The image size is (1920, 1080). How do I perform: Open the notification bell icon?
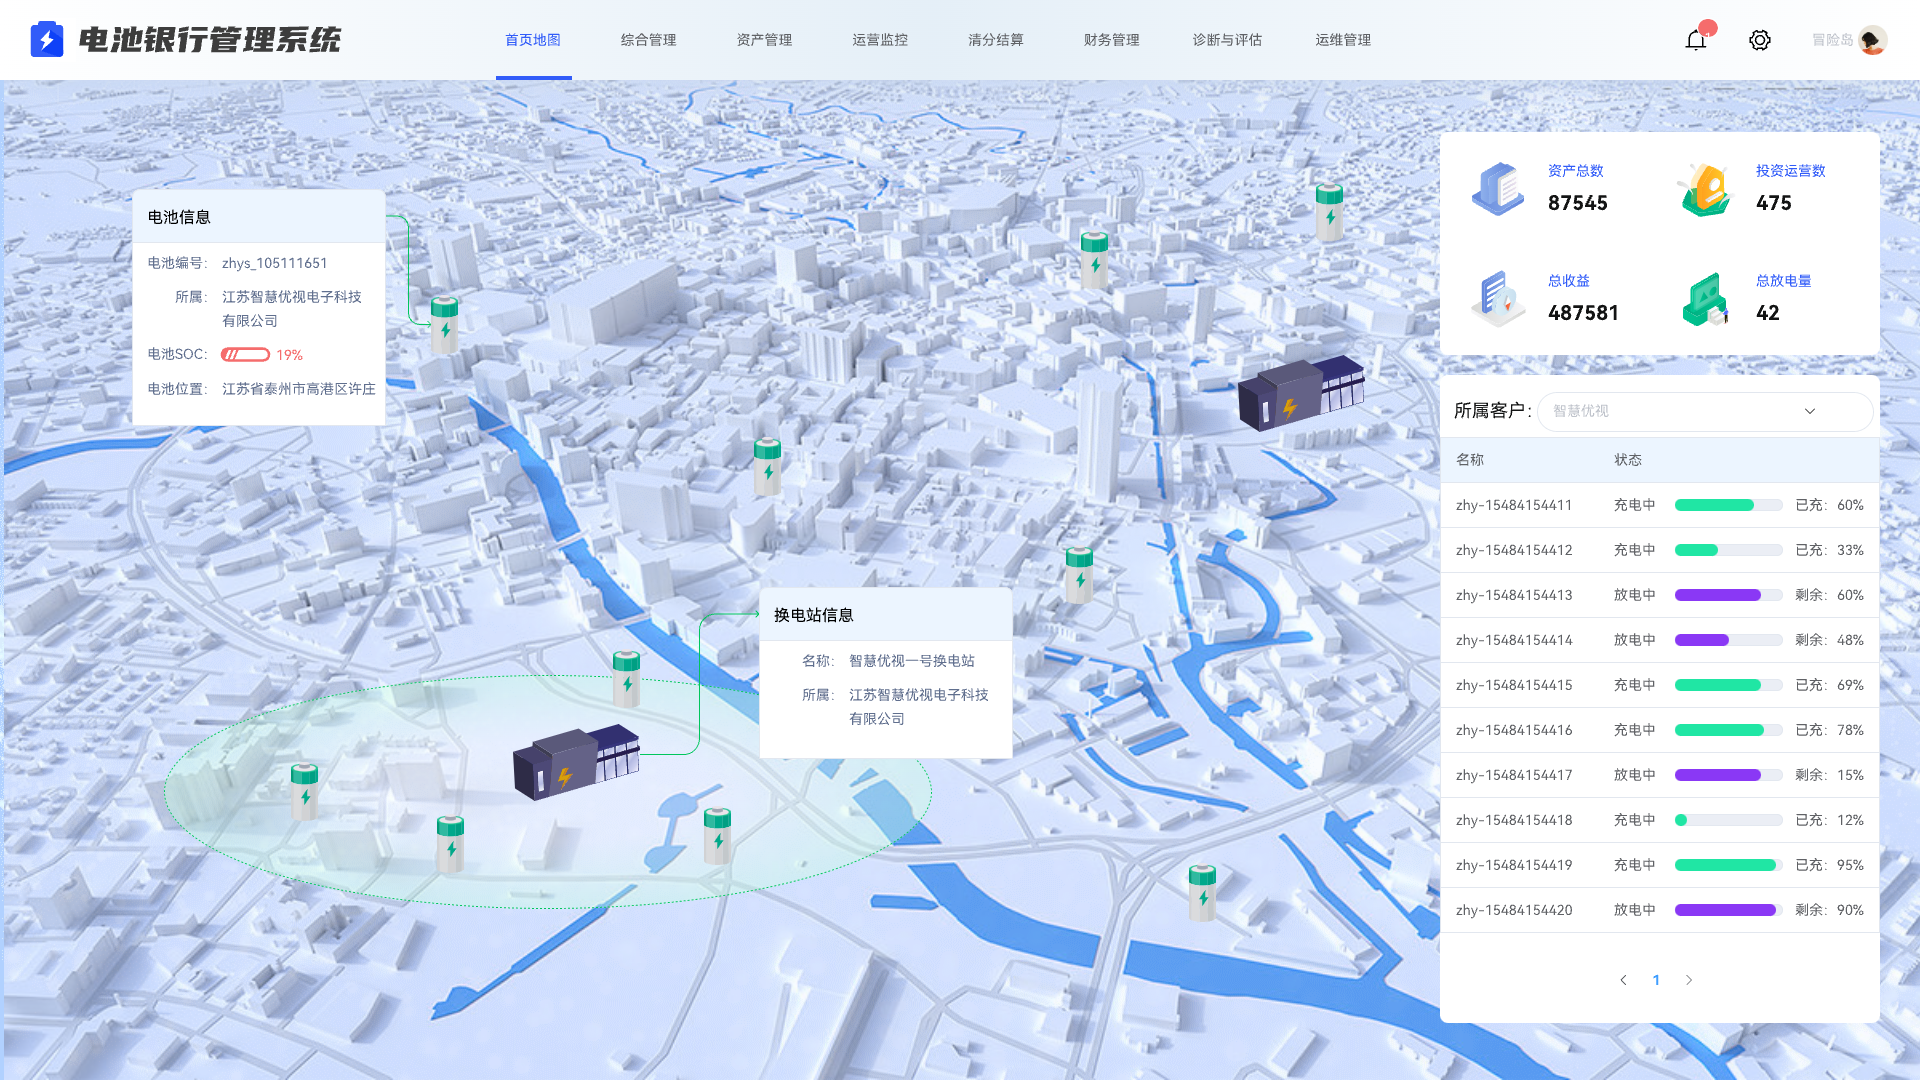pyautogui.click(x=1695, y=40)
